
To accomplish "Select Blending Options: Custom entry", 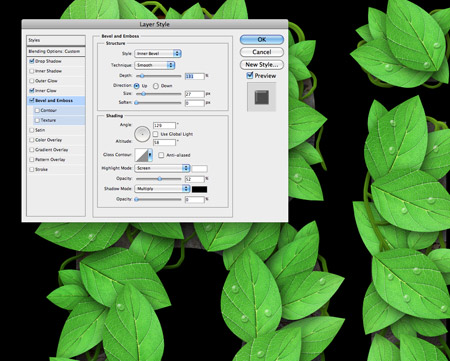I will coord(56,51).
